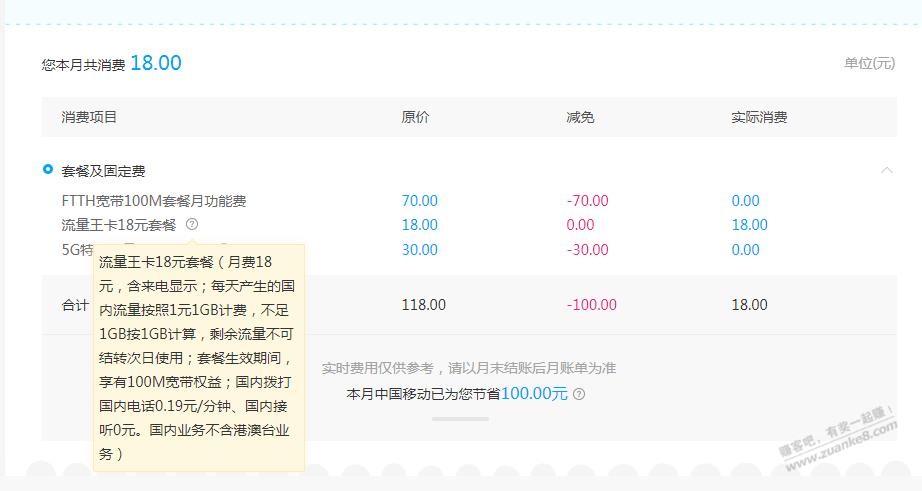Click help icon next to 100.00元 savings

coord(579,394)
